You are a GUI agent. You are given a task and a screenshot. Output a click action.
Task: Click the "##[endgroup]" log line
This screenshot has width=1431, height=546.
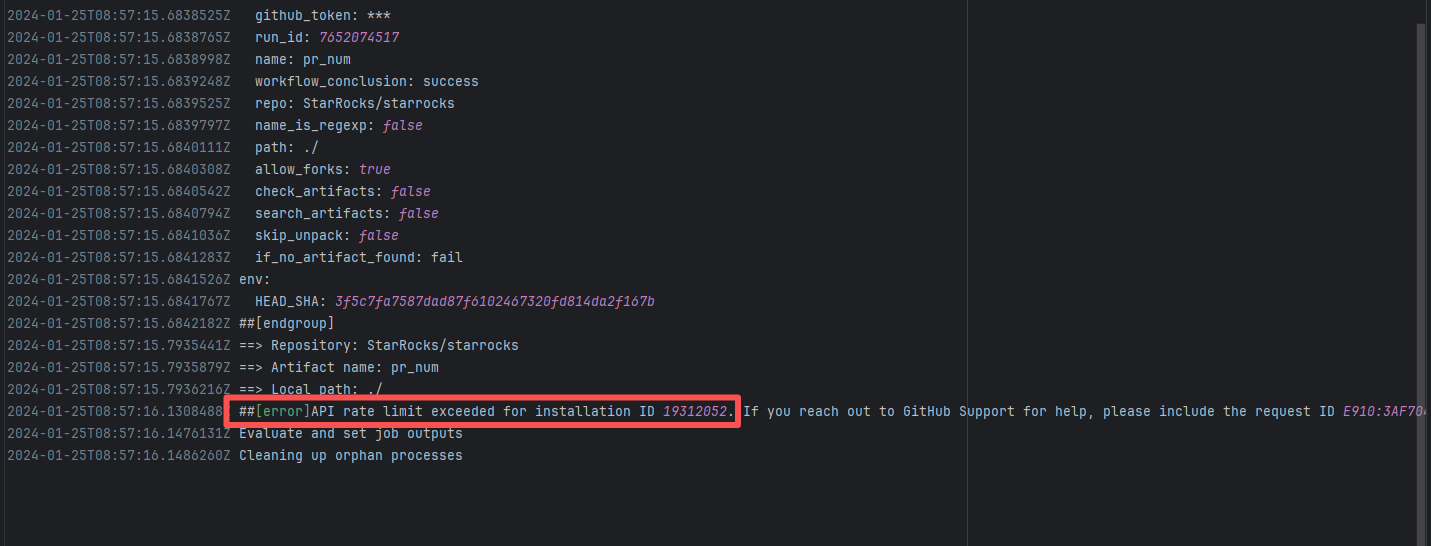click(x=286, y=323)
